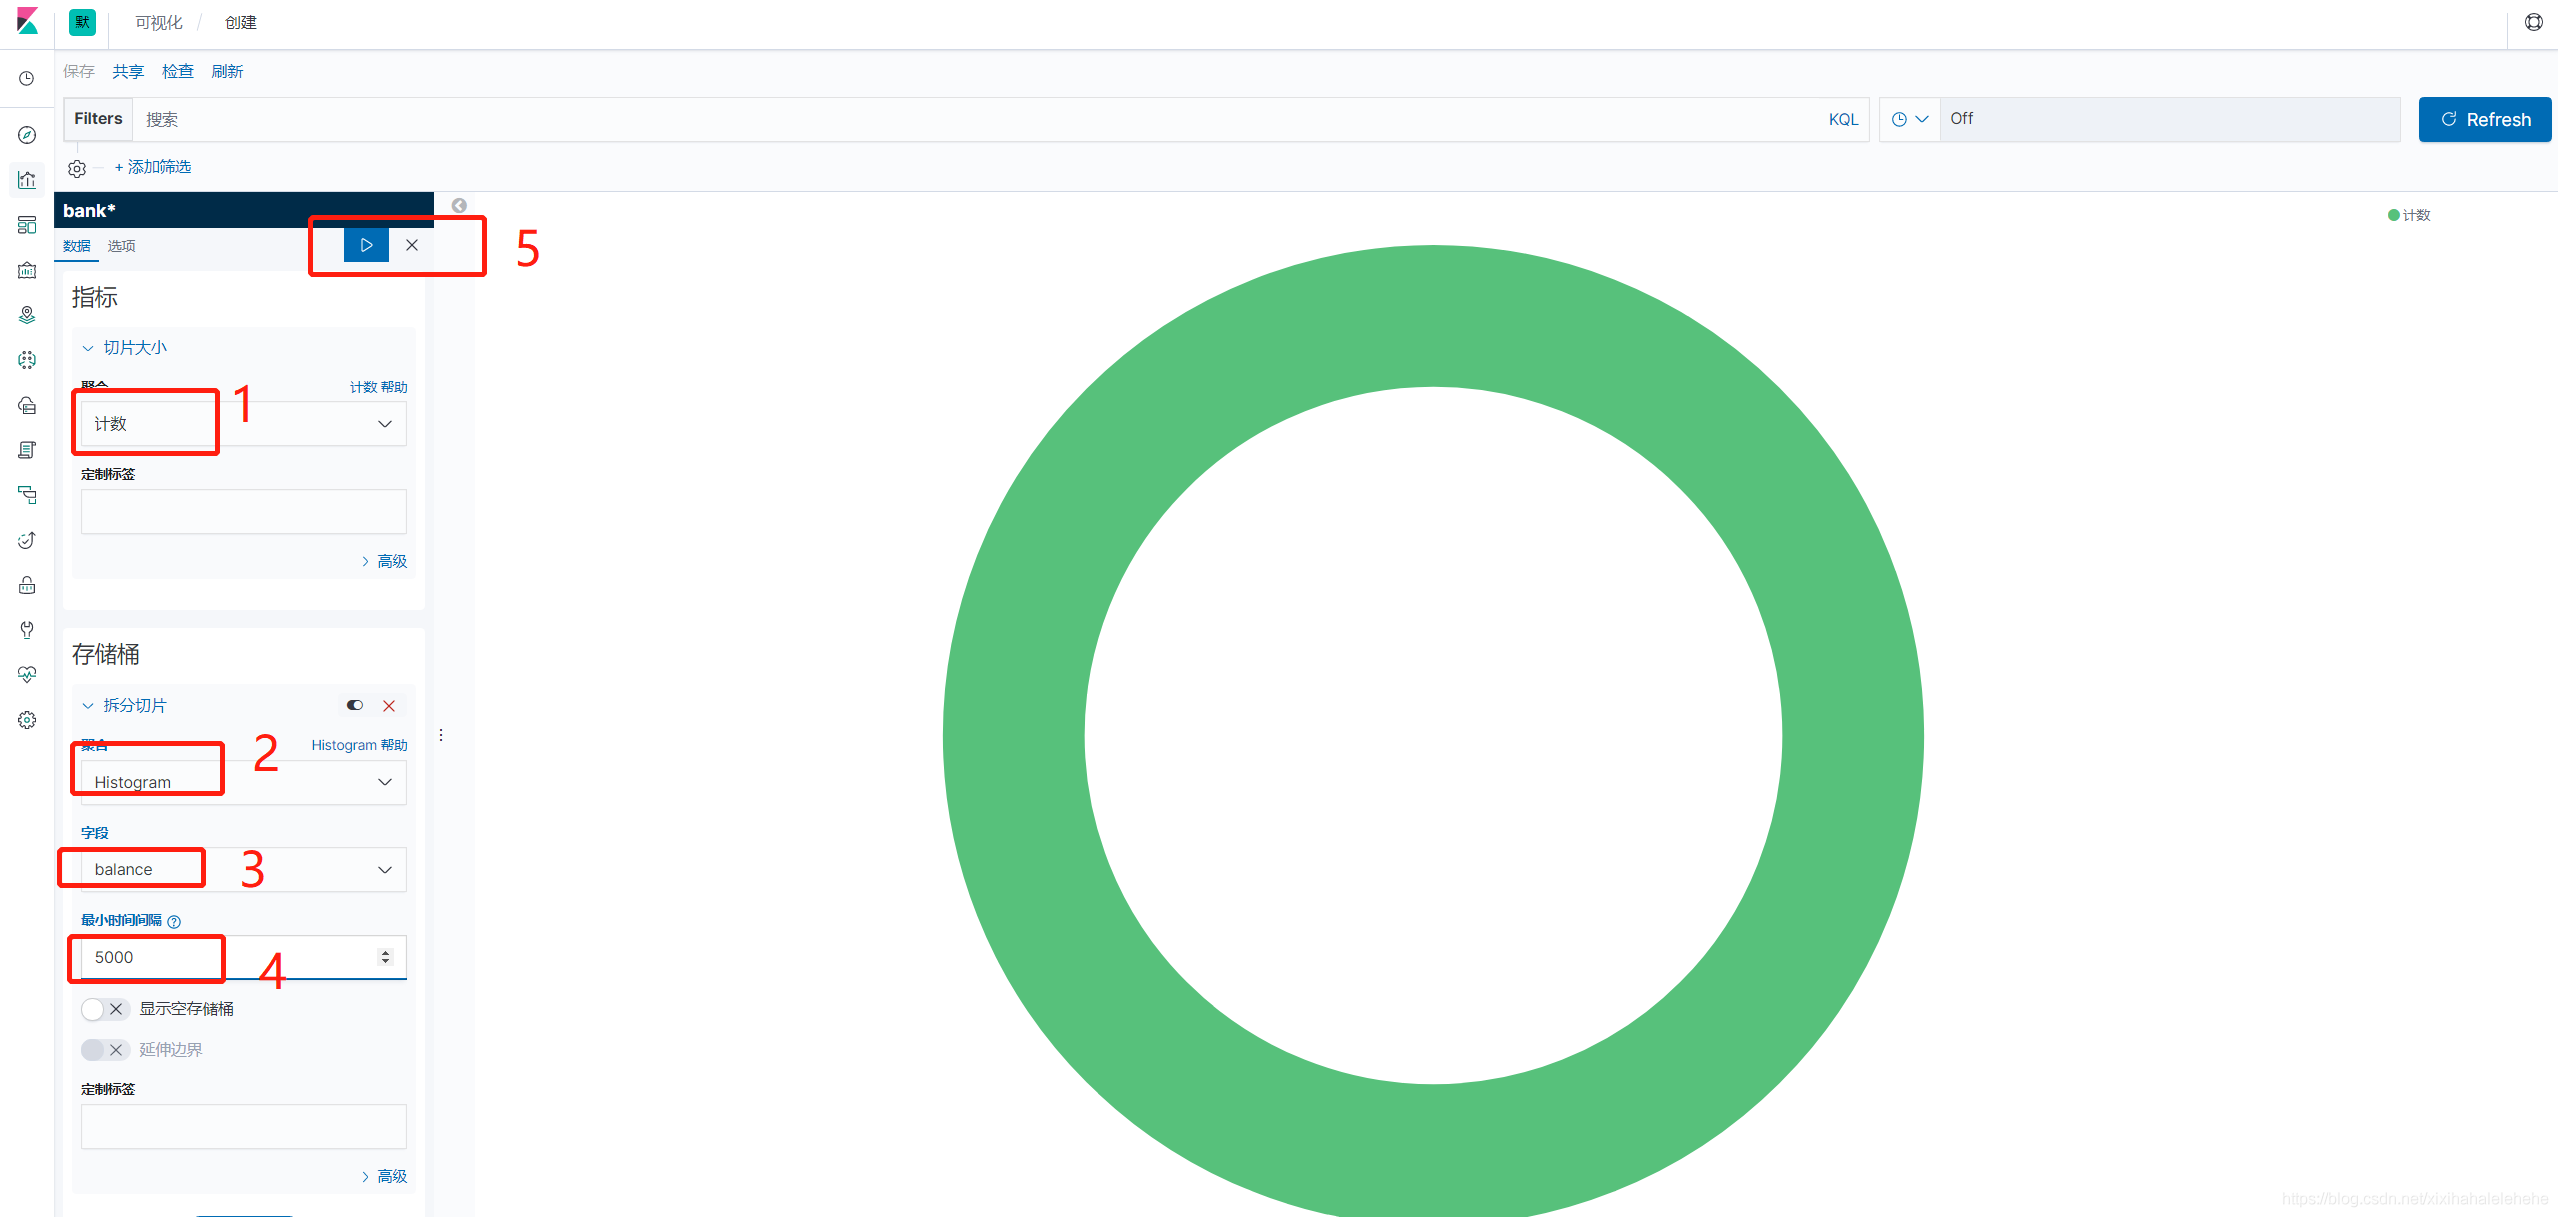Screen dimensions: 2558x1217
Task: Click the close X button near play button
Action: 411,245
